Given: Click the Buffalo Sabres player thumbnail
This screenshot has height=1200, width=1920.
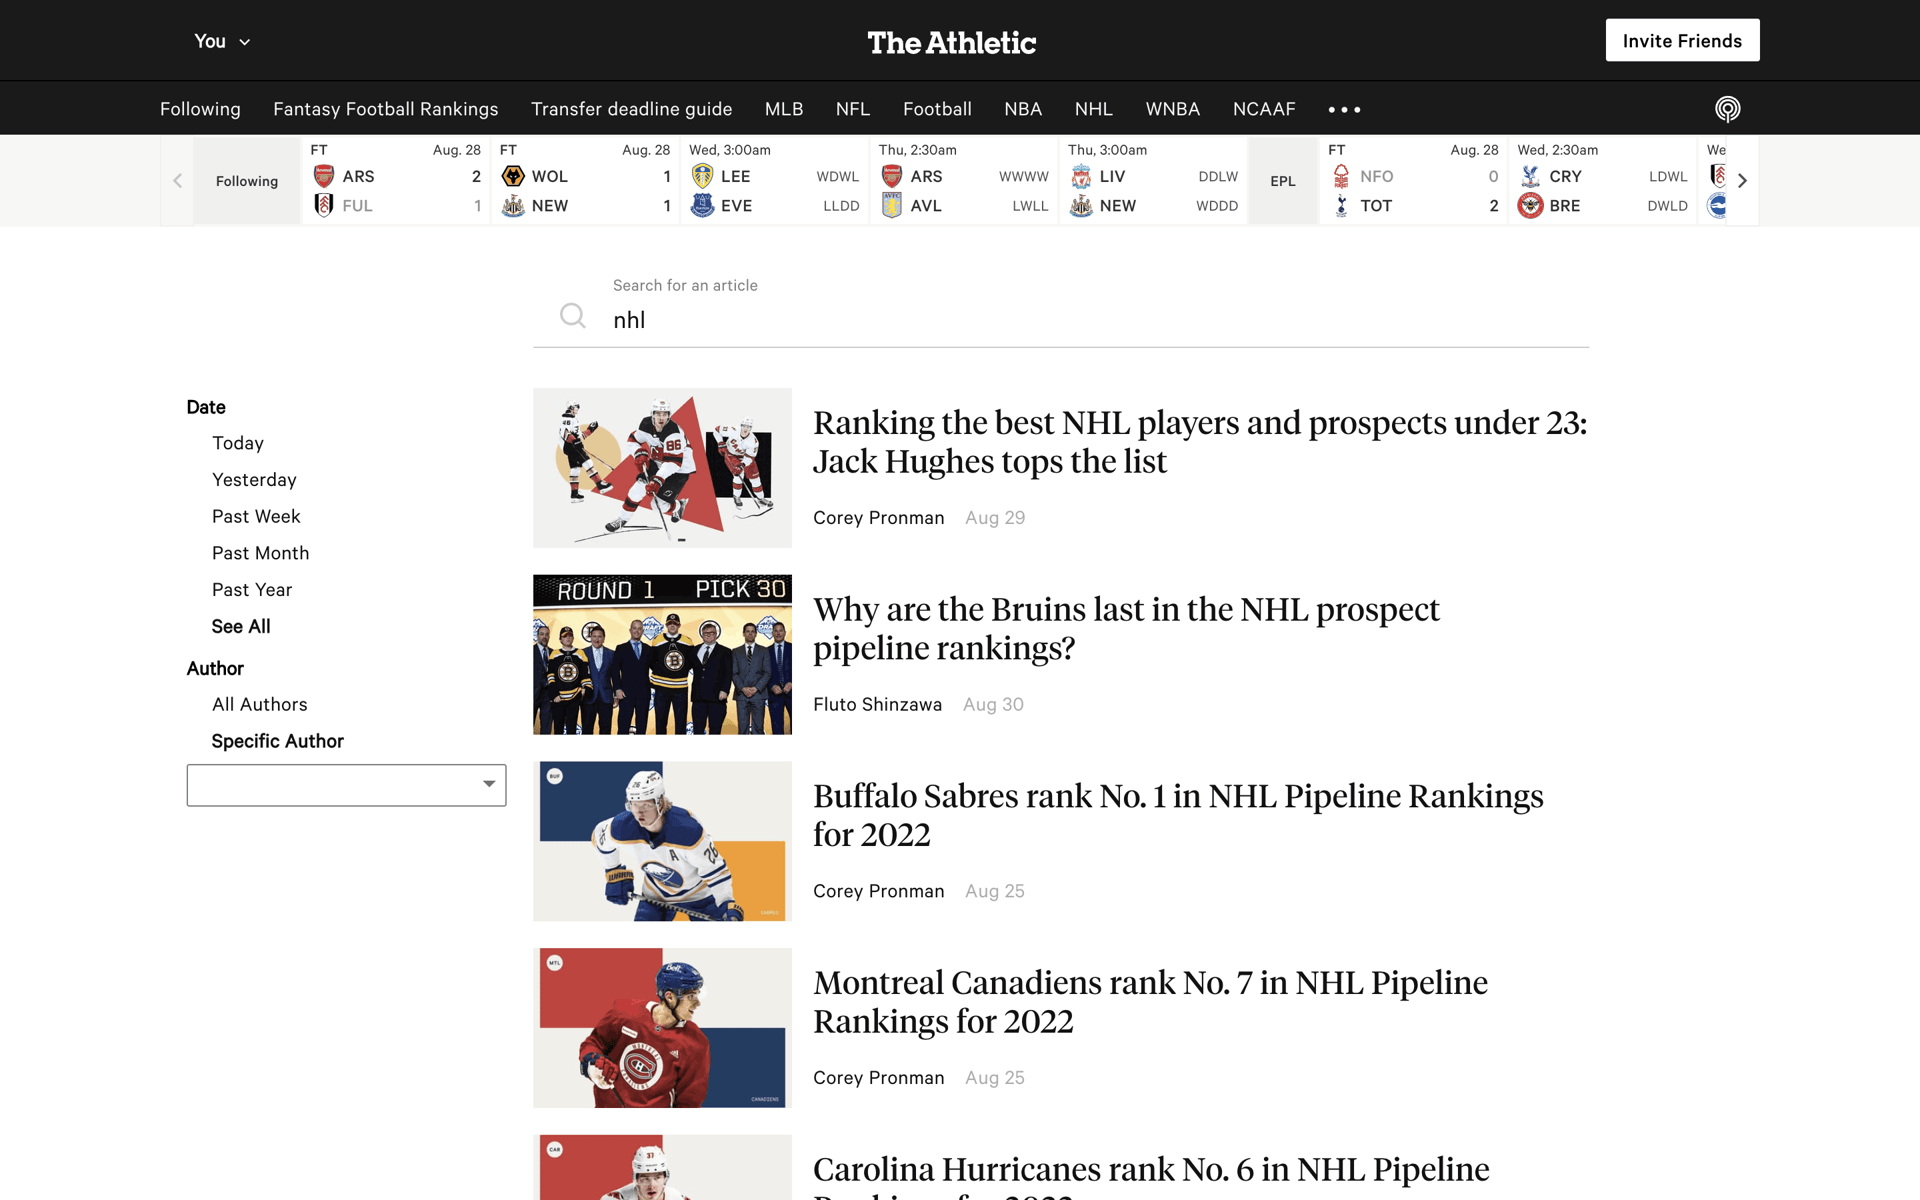Looking at the screenshot, I should click(662, 841).
